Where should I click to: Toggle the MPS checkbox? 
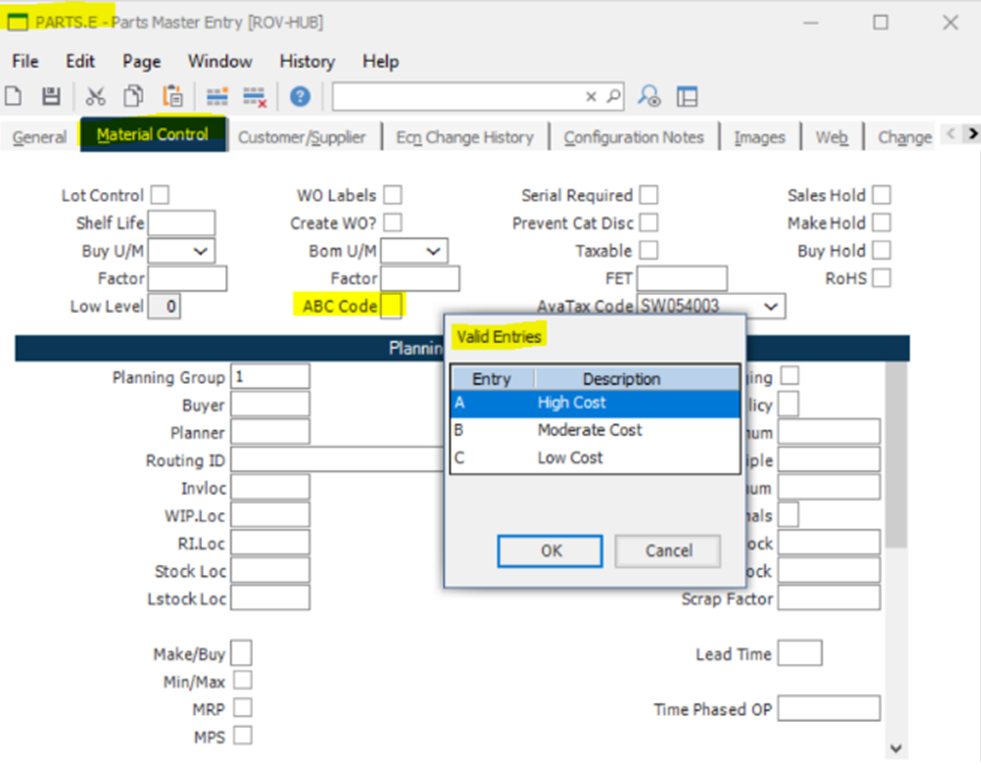coord(243,735)
